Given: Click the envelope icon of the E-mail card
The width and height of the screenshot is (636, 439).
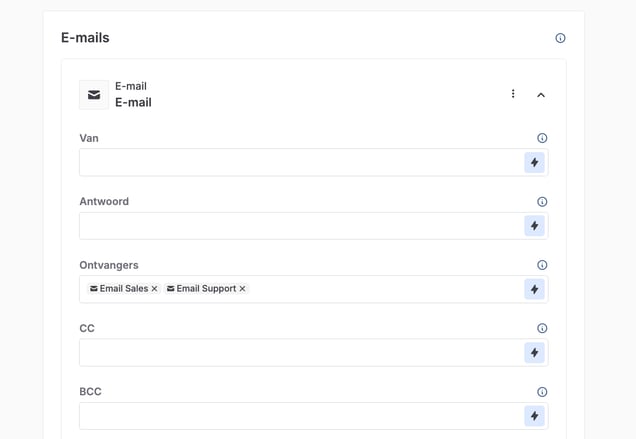Looking at the screenshot, I should [94, 95].
